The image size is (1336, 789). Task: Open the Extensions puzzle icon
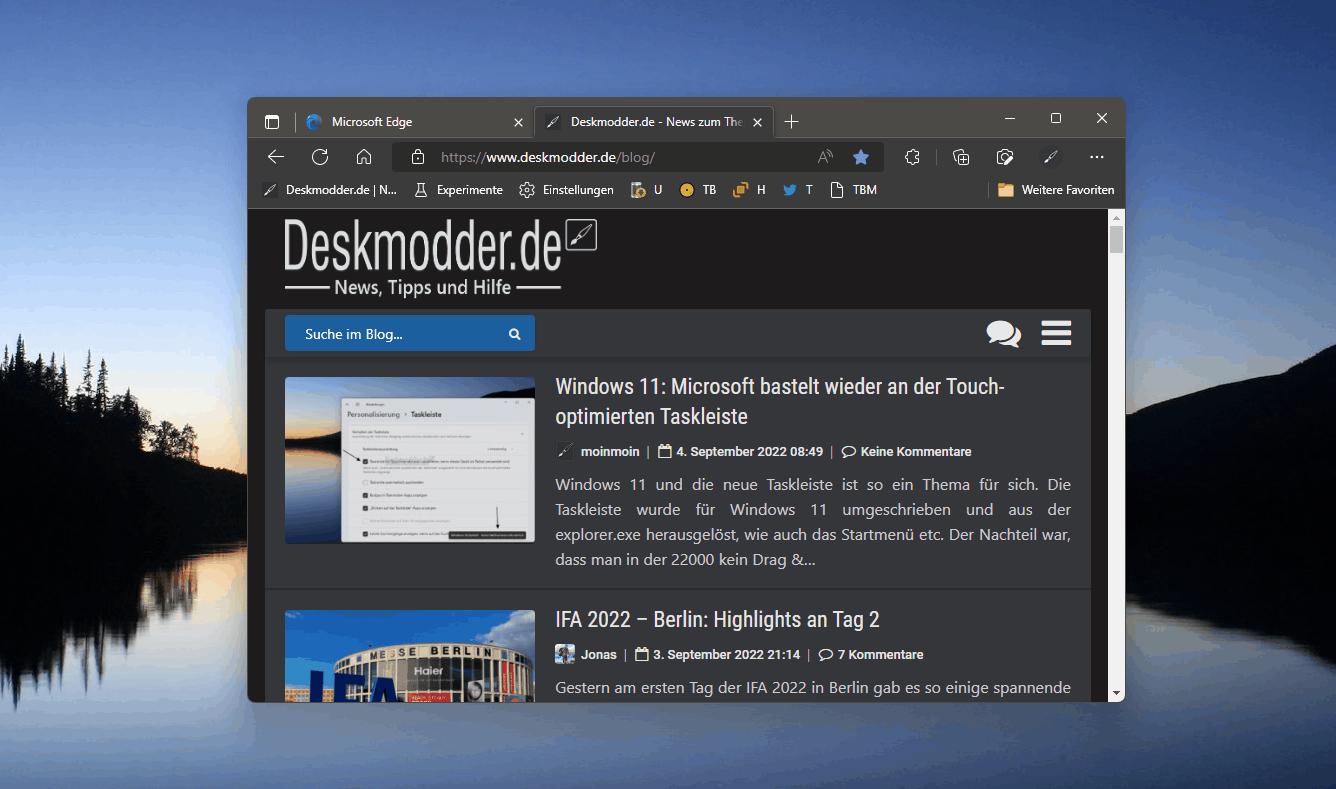[x=912, y=157]
